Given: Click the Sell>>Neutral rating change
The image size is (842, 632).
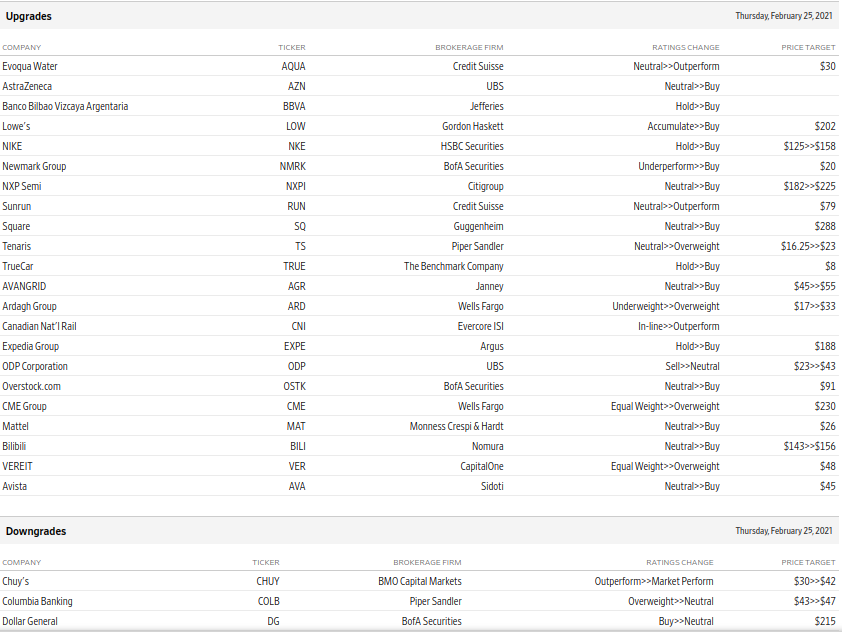Looking at the screenshot, I should [x=692, y=366].
